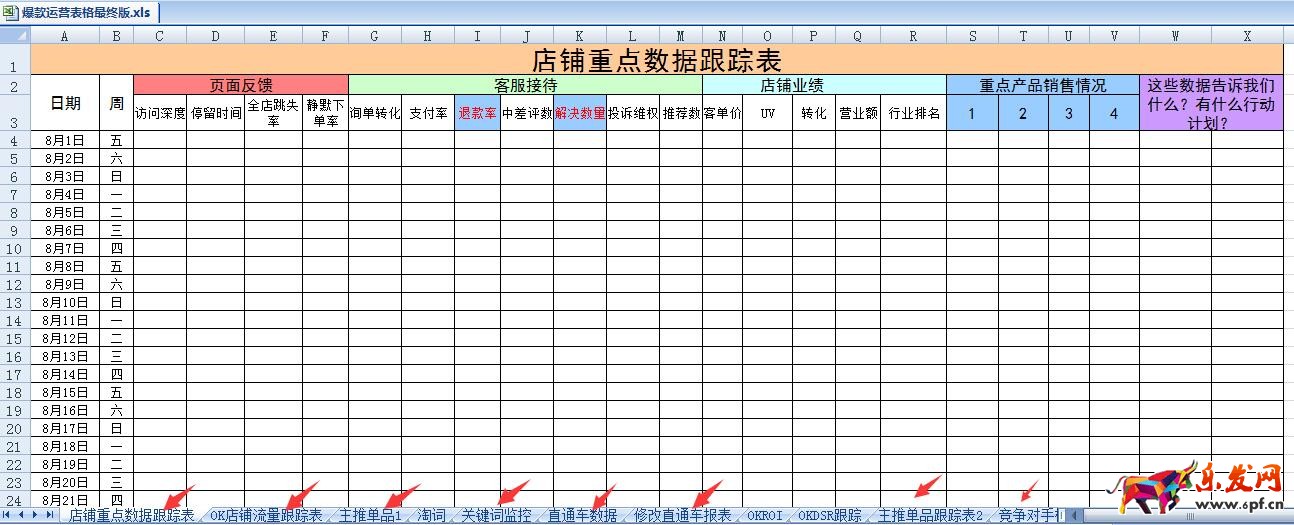Switch to 直通车数据 sheet tab

(x=582, y=516)
